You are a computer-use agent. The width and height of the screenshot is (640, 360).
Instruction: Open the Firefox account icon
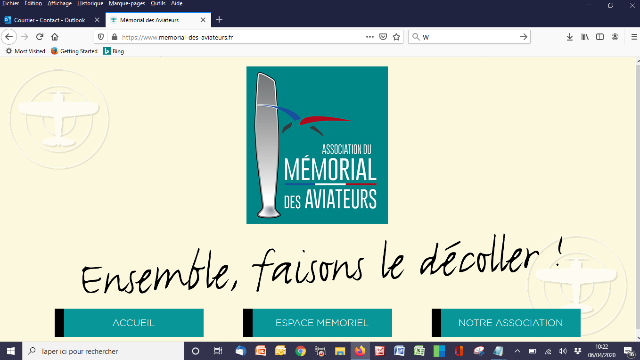(615, 37)
